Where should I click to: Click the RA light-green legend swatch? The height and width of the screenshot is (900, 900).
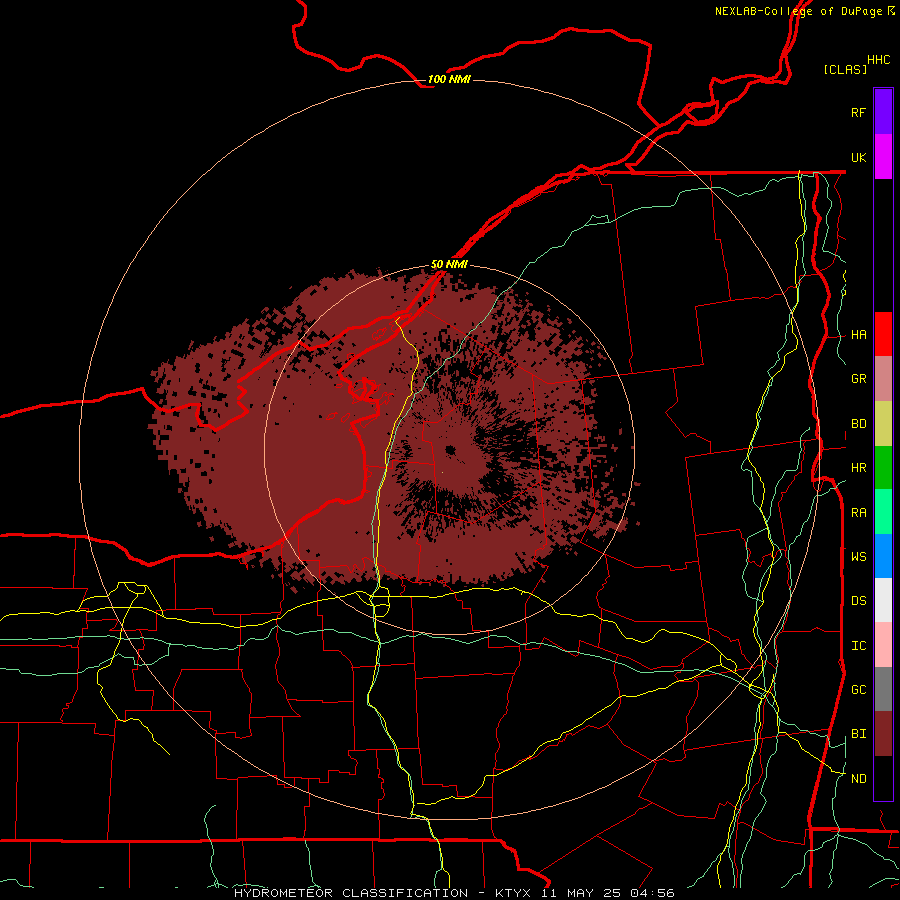point(883,512)
